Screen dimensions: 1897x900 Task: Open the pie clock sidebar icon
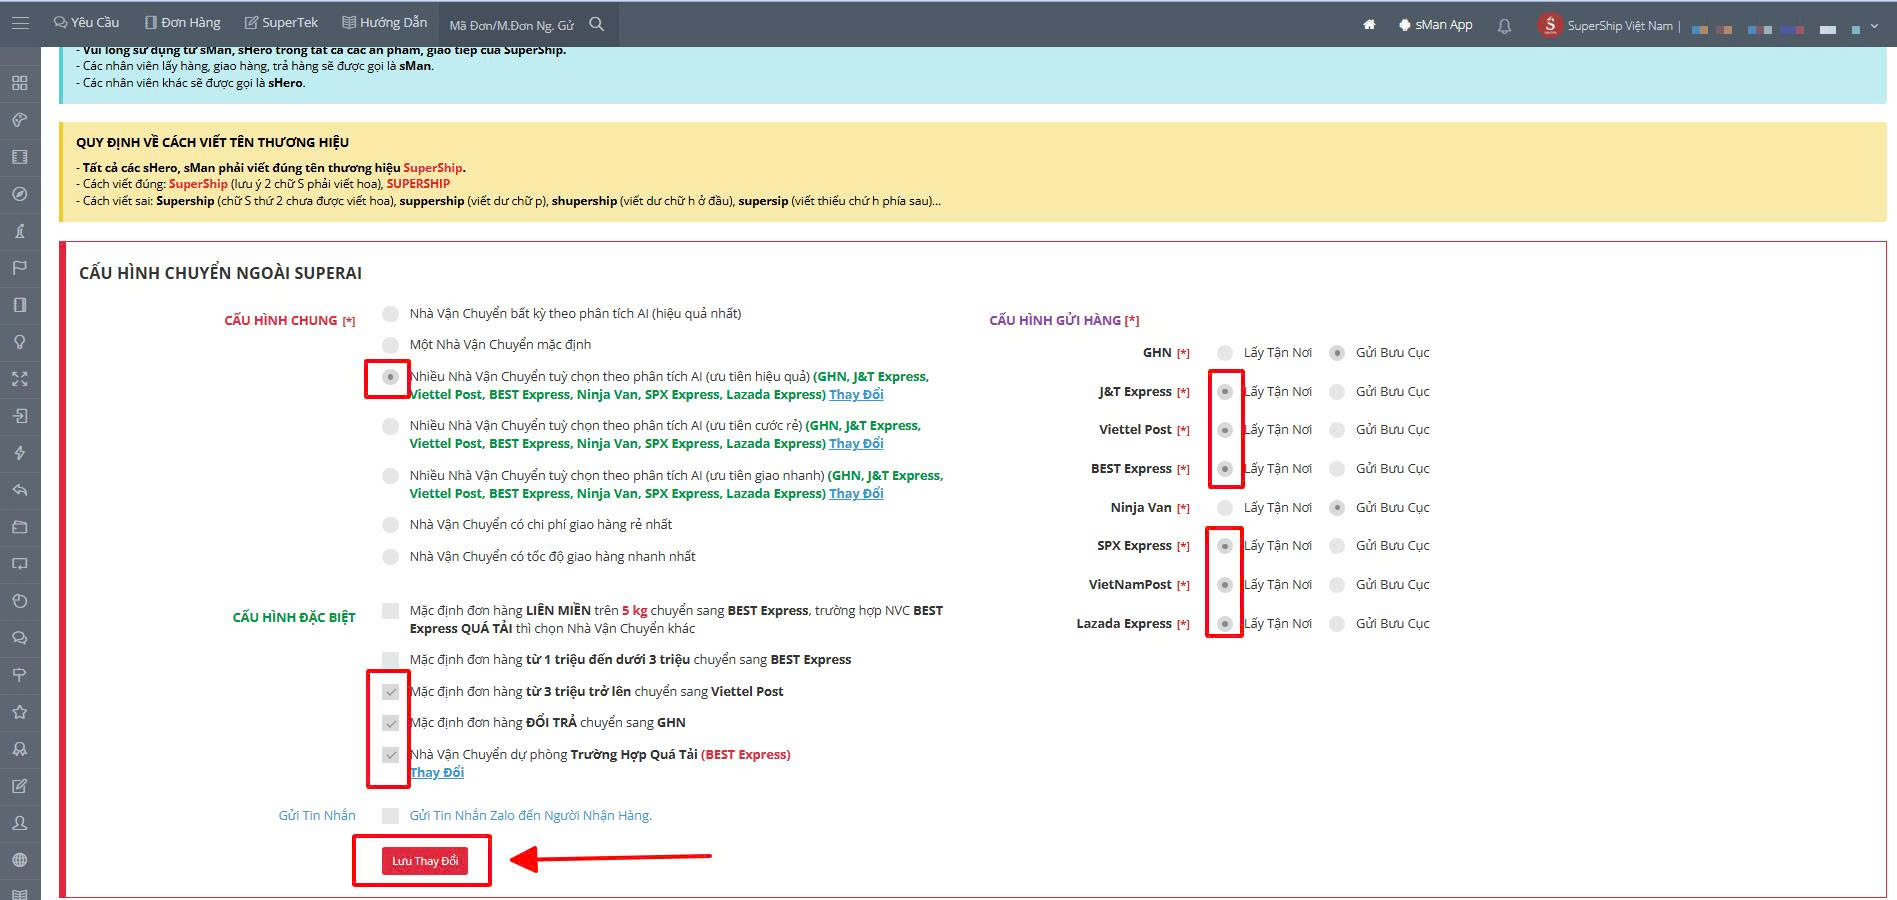[20, 601]
